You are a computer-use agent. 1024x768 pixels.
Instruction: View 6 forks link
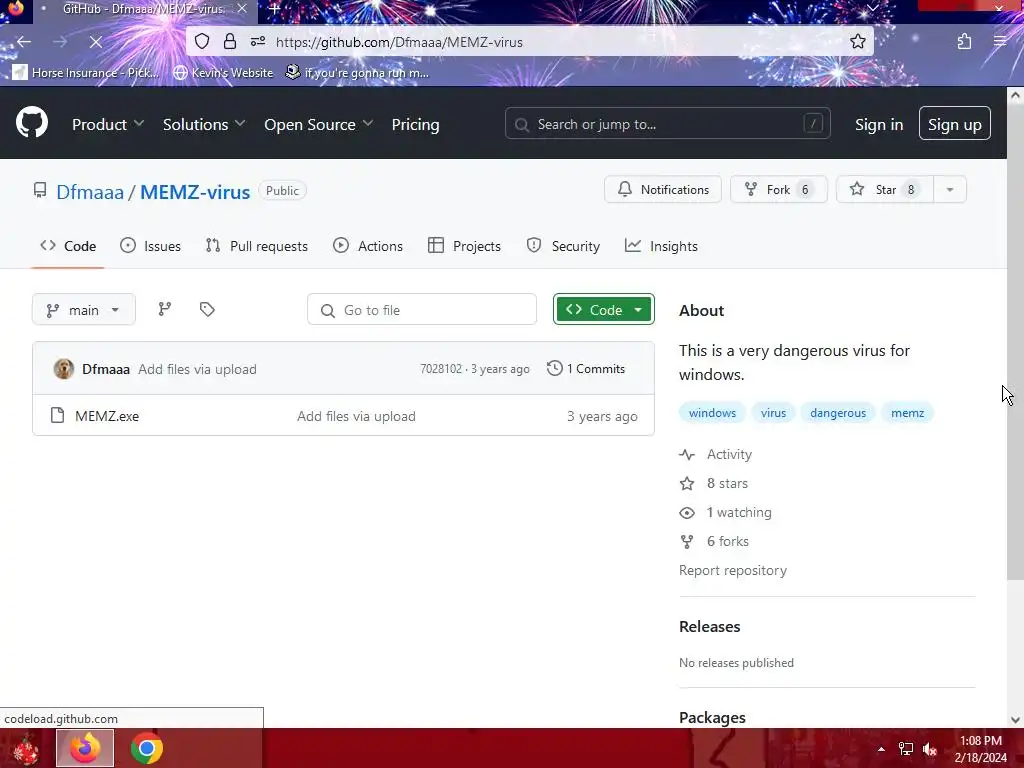[714, 541]
